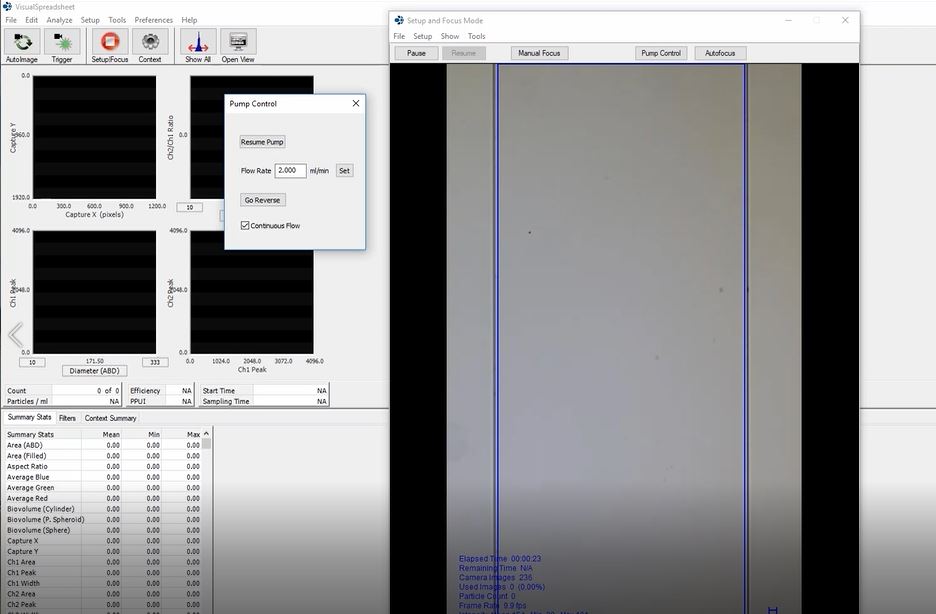Click the Efficiency value cell
The height and width of the screenshot is (614, 936).
(x=180, y=391)
